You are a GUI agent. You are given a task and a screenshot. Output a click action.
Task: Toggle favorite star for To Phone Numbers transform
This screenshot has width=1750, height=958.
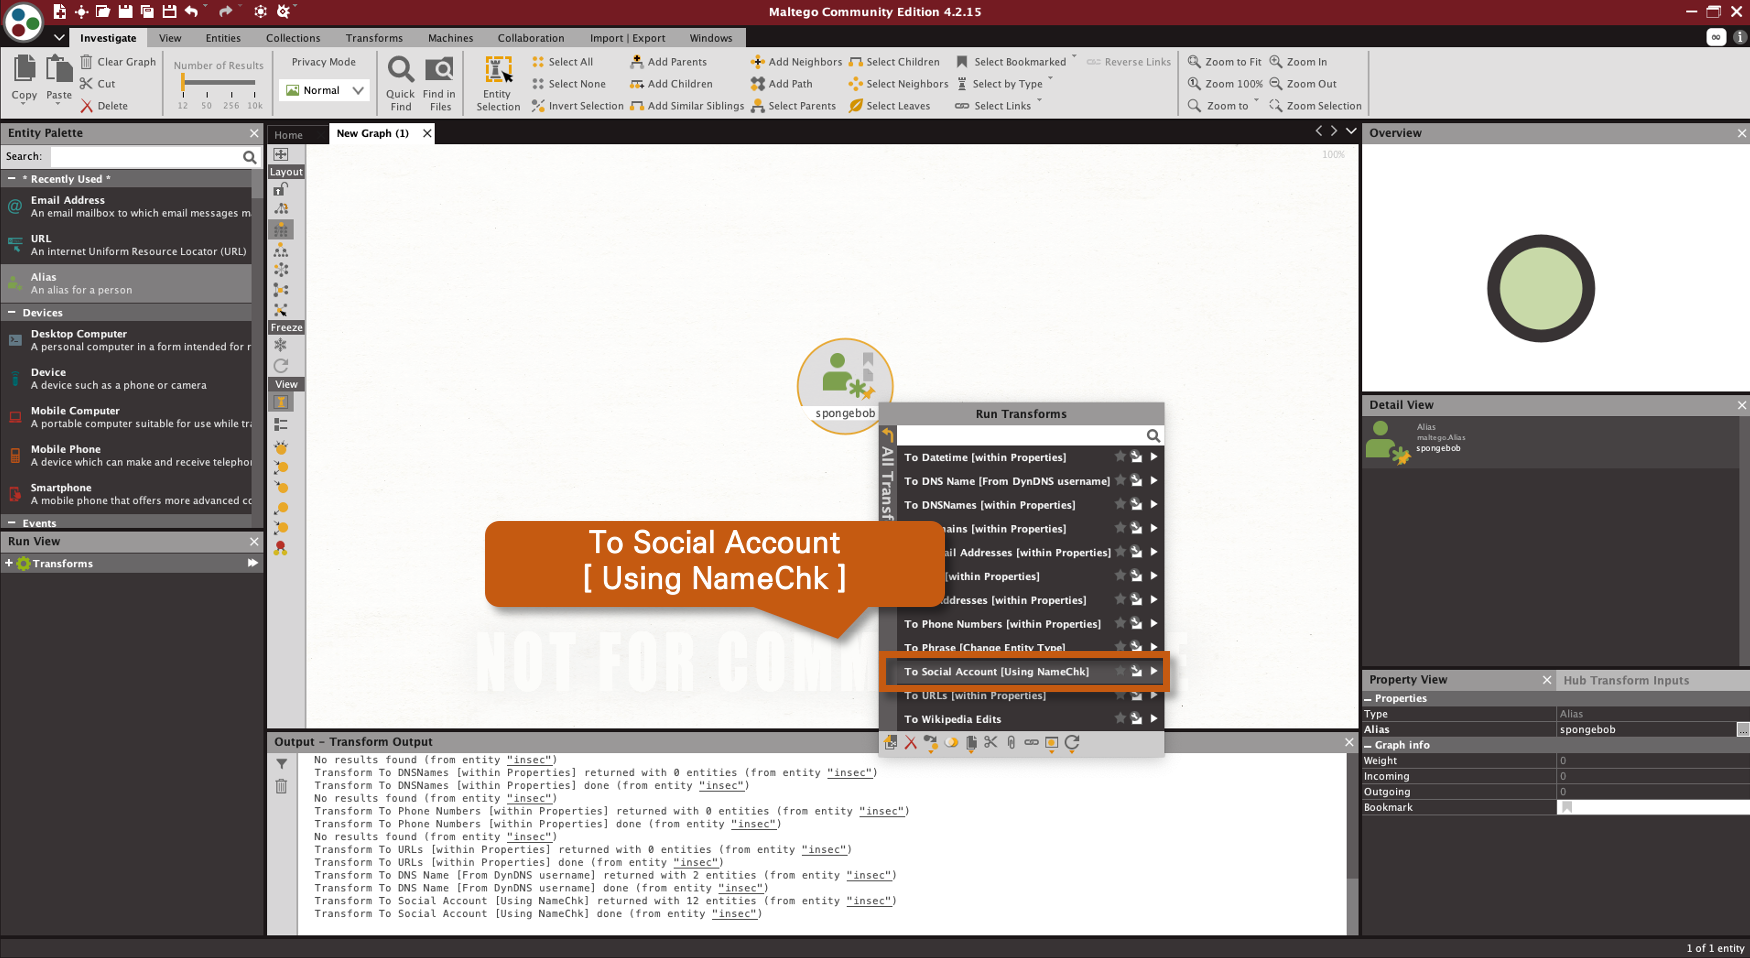click(x=1120, y=624)
